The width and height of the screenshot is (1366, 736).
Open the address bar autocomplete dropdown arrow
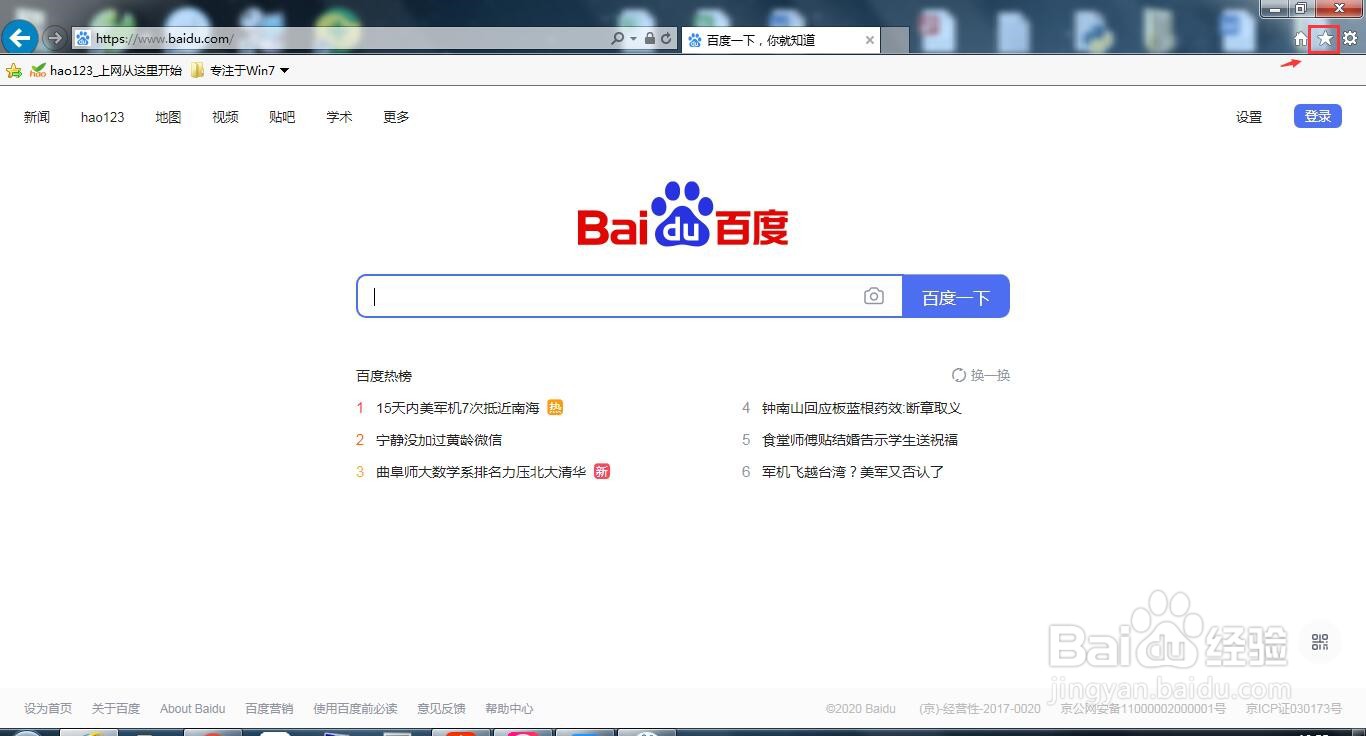633,39
